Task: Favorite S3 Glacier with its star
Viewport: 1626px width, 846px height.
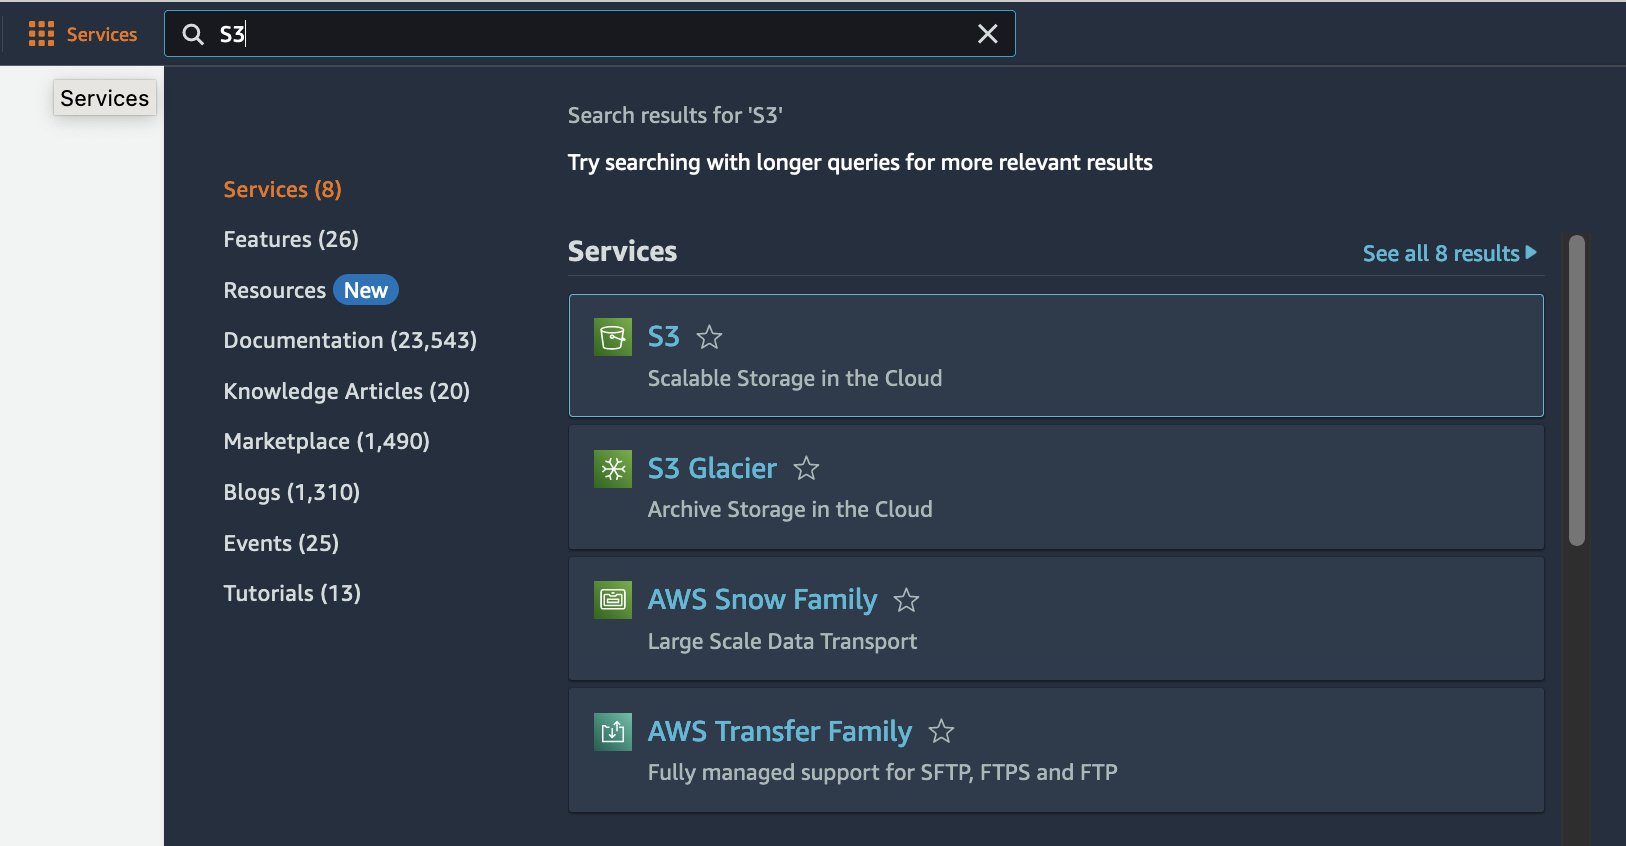Action: tap(806, 468)
